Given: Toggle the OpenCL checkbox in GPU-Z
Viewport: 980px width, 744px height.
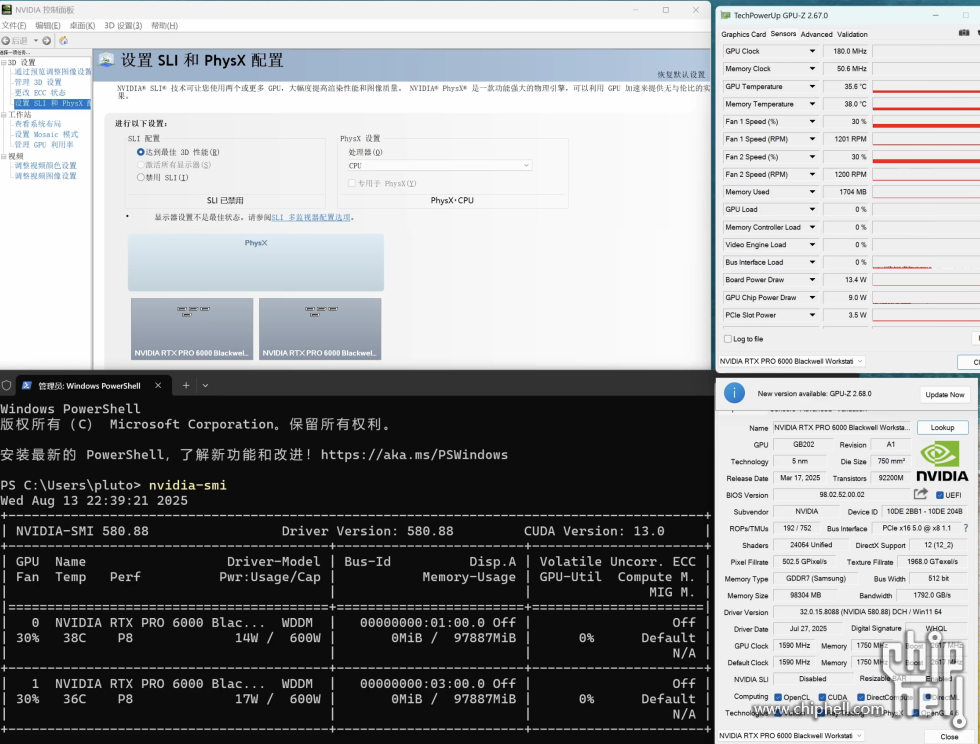Looking at the screenshot, I should click(778, 697).
